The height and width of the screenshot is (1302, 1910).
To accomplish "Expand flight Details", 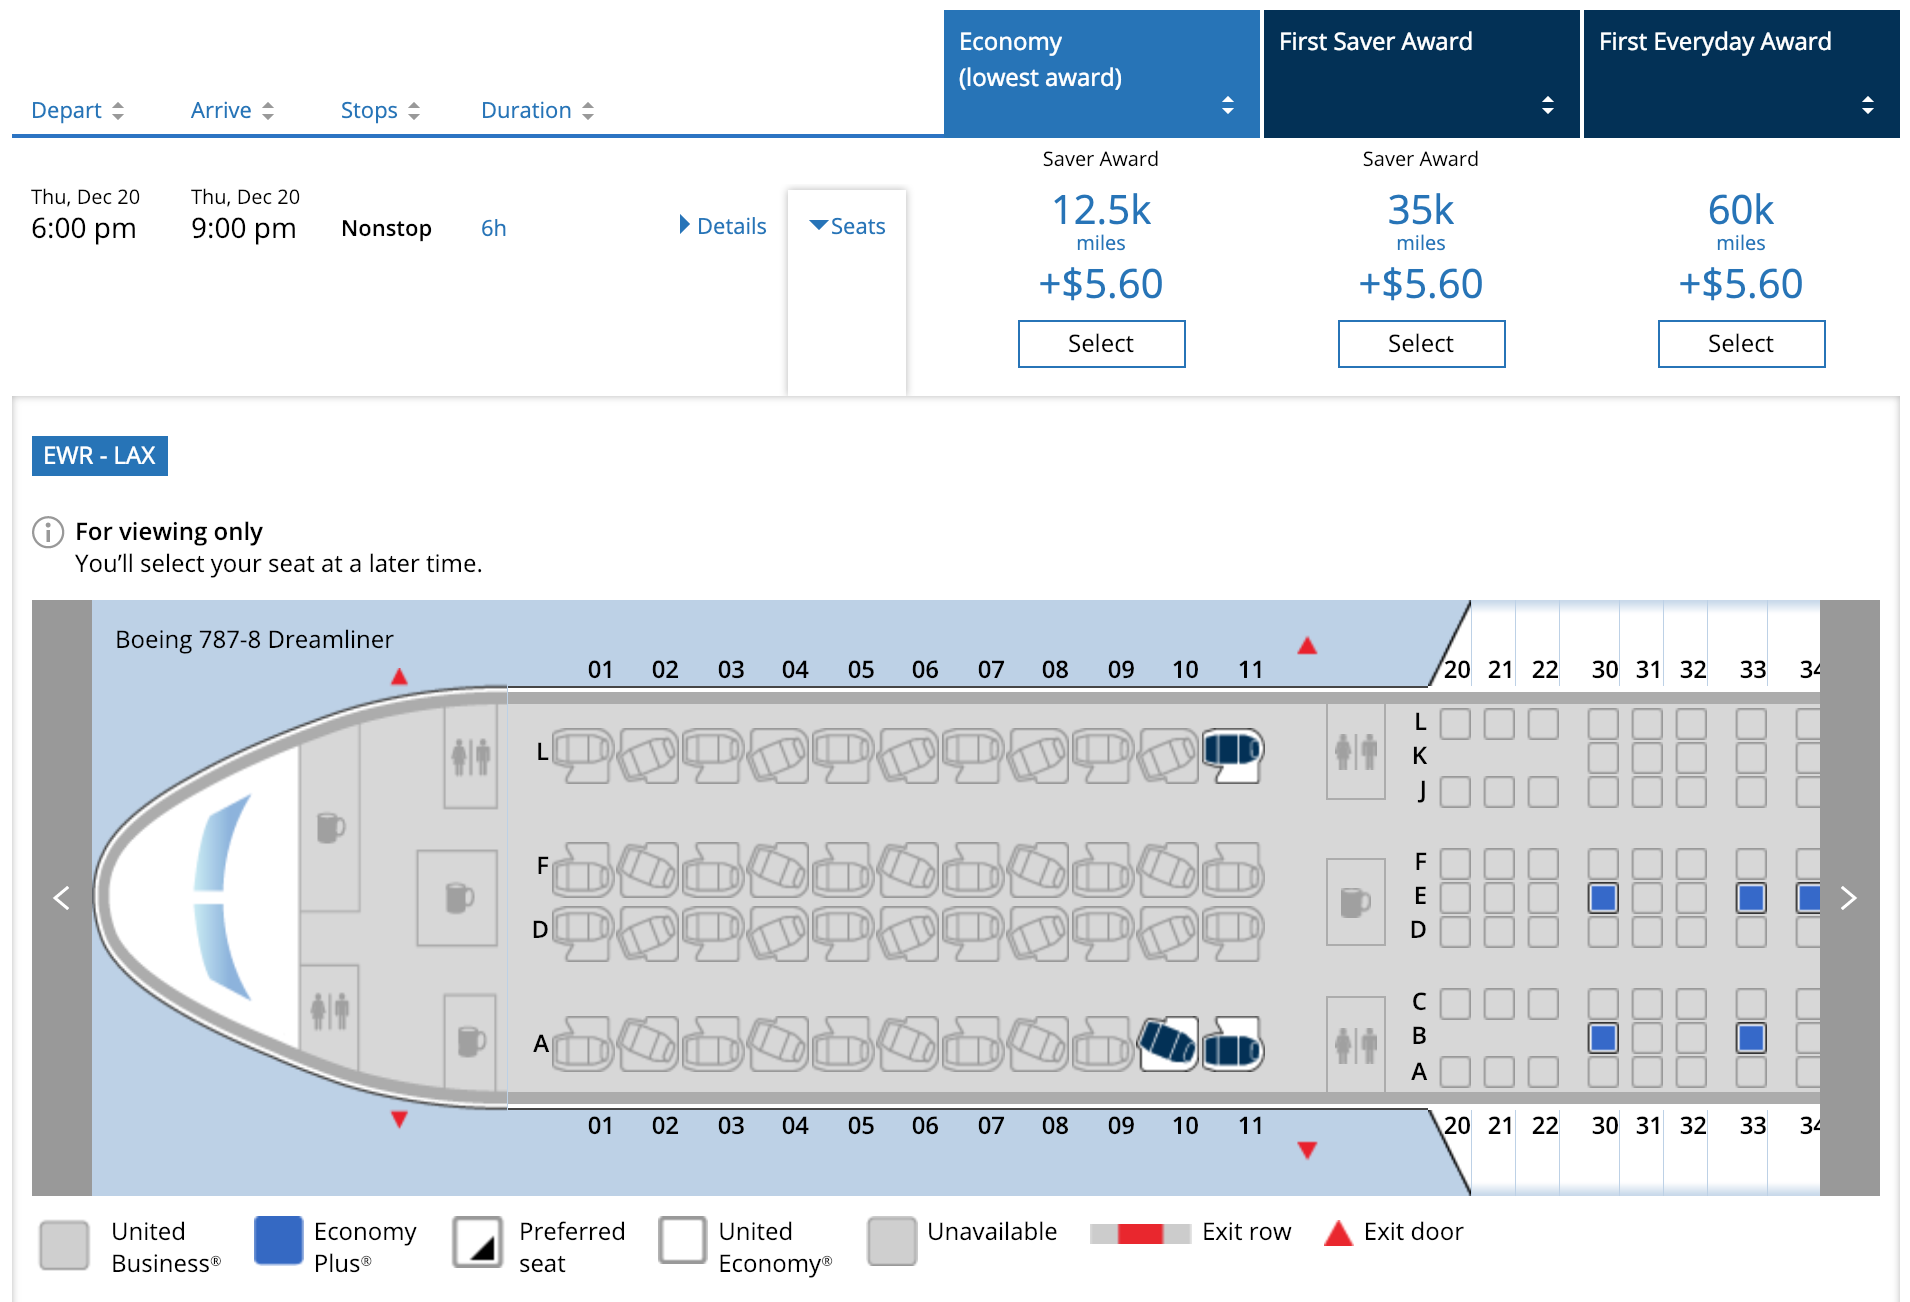I will 722,226.
